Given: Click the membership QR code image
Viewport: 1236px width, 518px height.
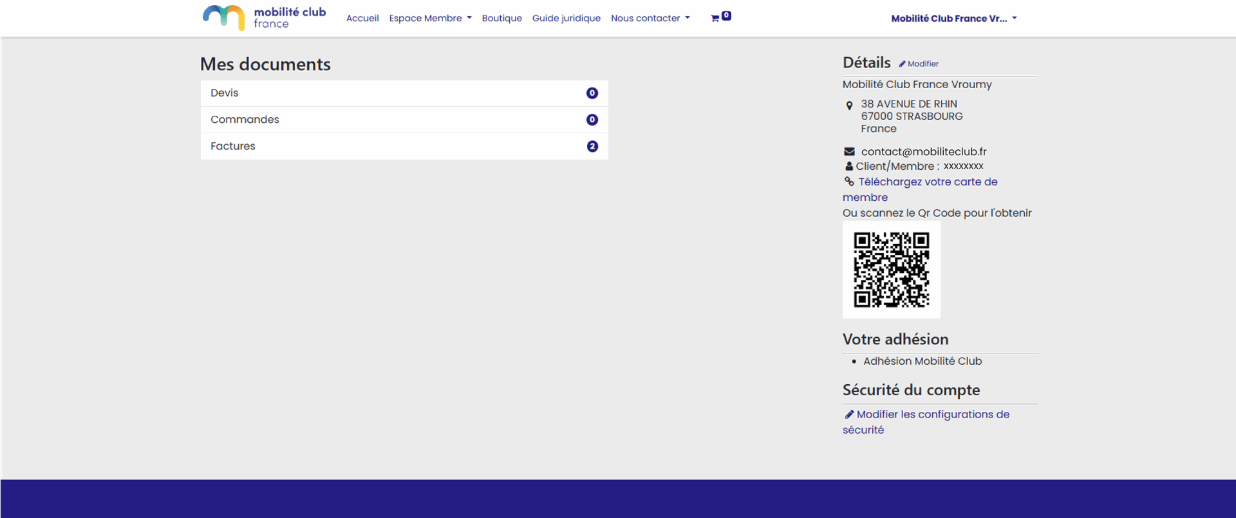Looking at the screenshot, I should pyautogui.click(x=891, y=270).
